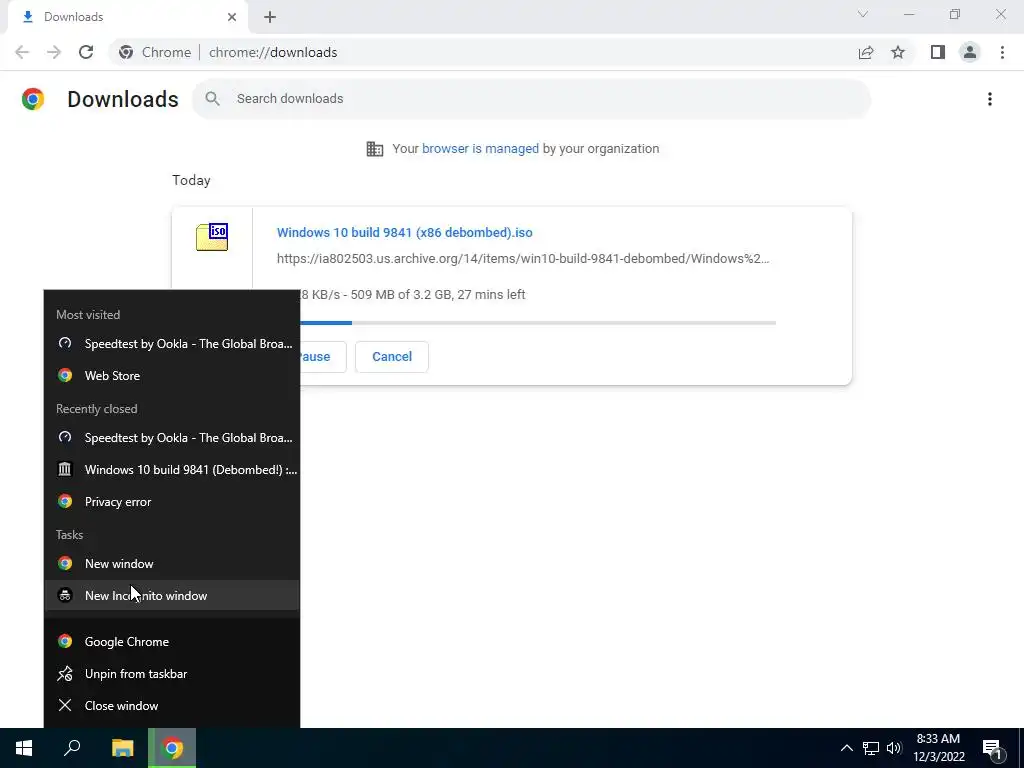Click the Chrome taskbar icon

click(172, 748)
